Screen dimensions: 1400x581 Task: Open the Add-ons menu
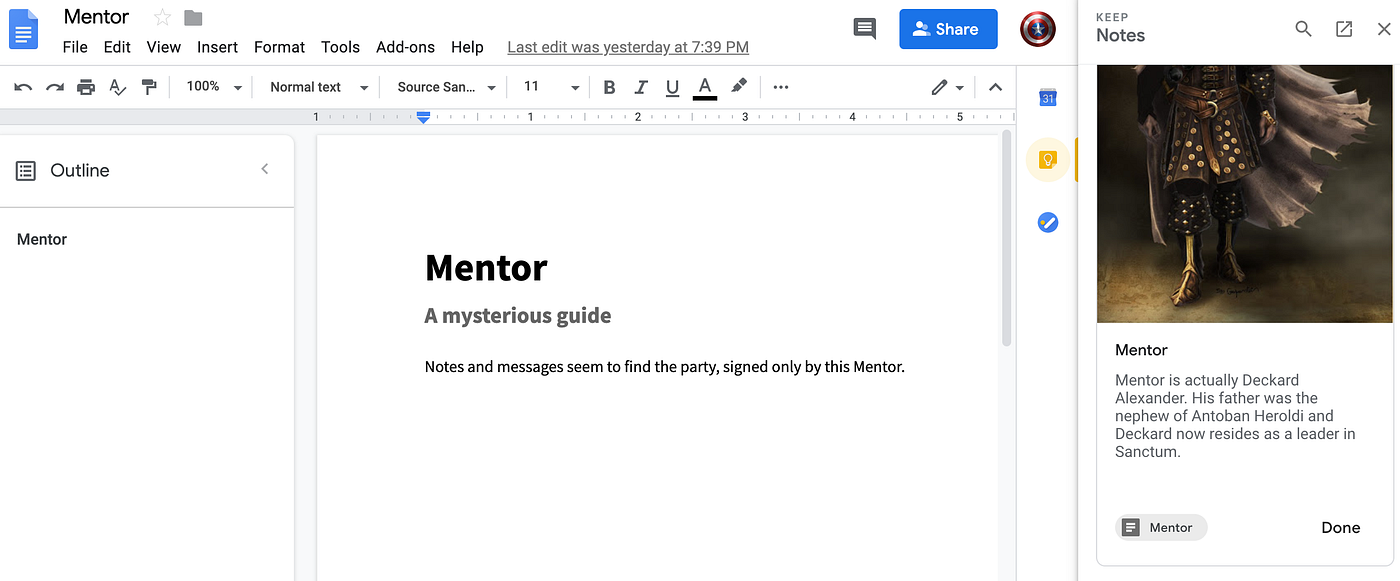[x=405, y=47]
